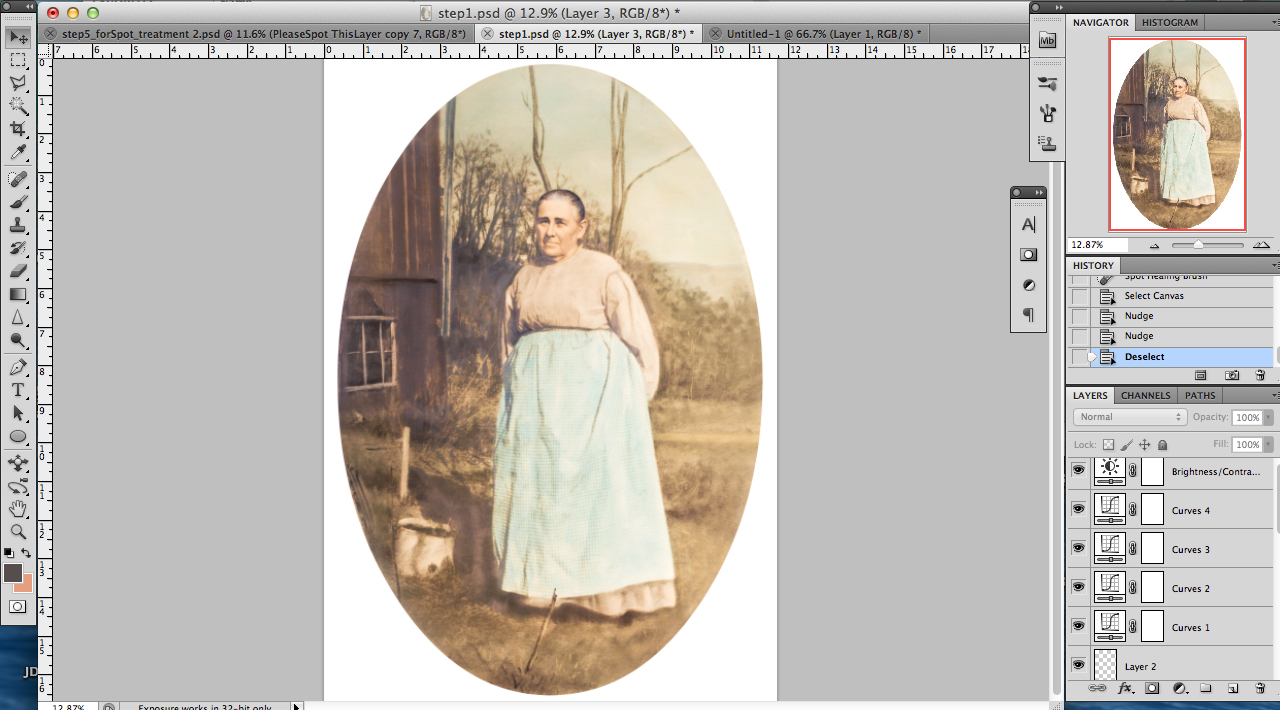The width and height of the screenshot is (1280, 710).
Task: Hide the Curves 4 layer
Action: tap(1078, 509)
